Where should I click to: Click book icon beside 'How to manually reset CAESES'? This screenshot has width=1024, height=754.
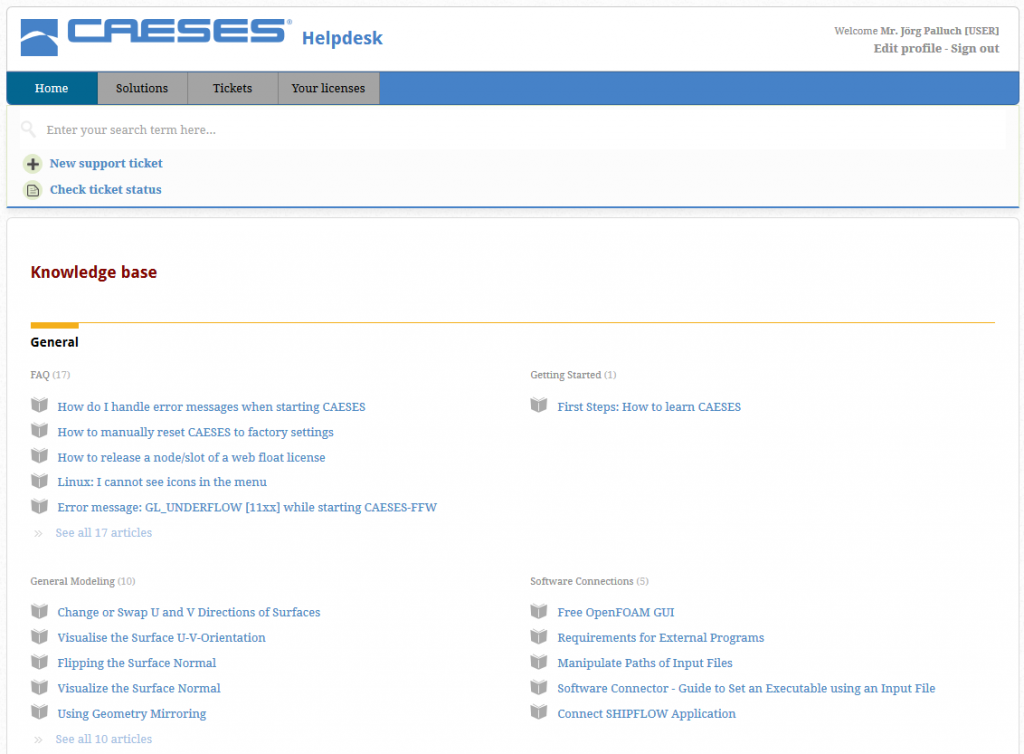pyautogui.click(x=39, y=431)
